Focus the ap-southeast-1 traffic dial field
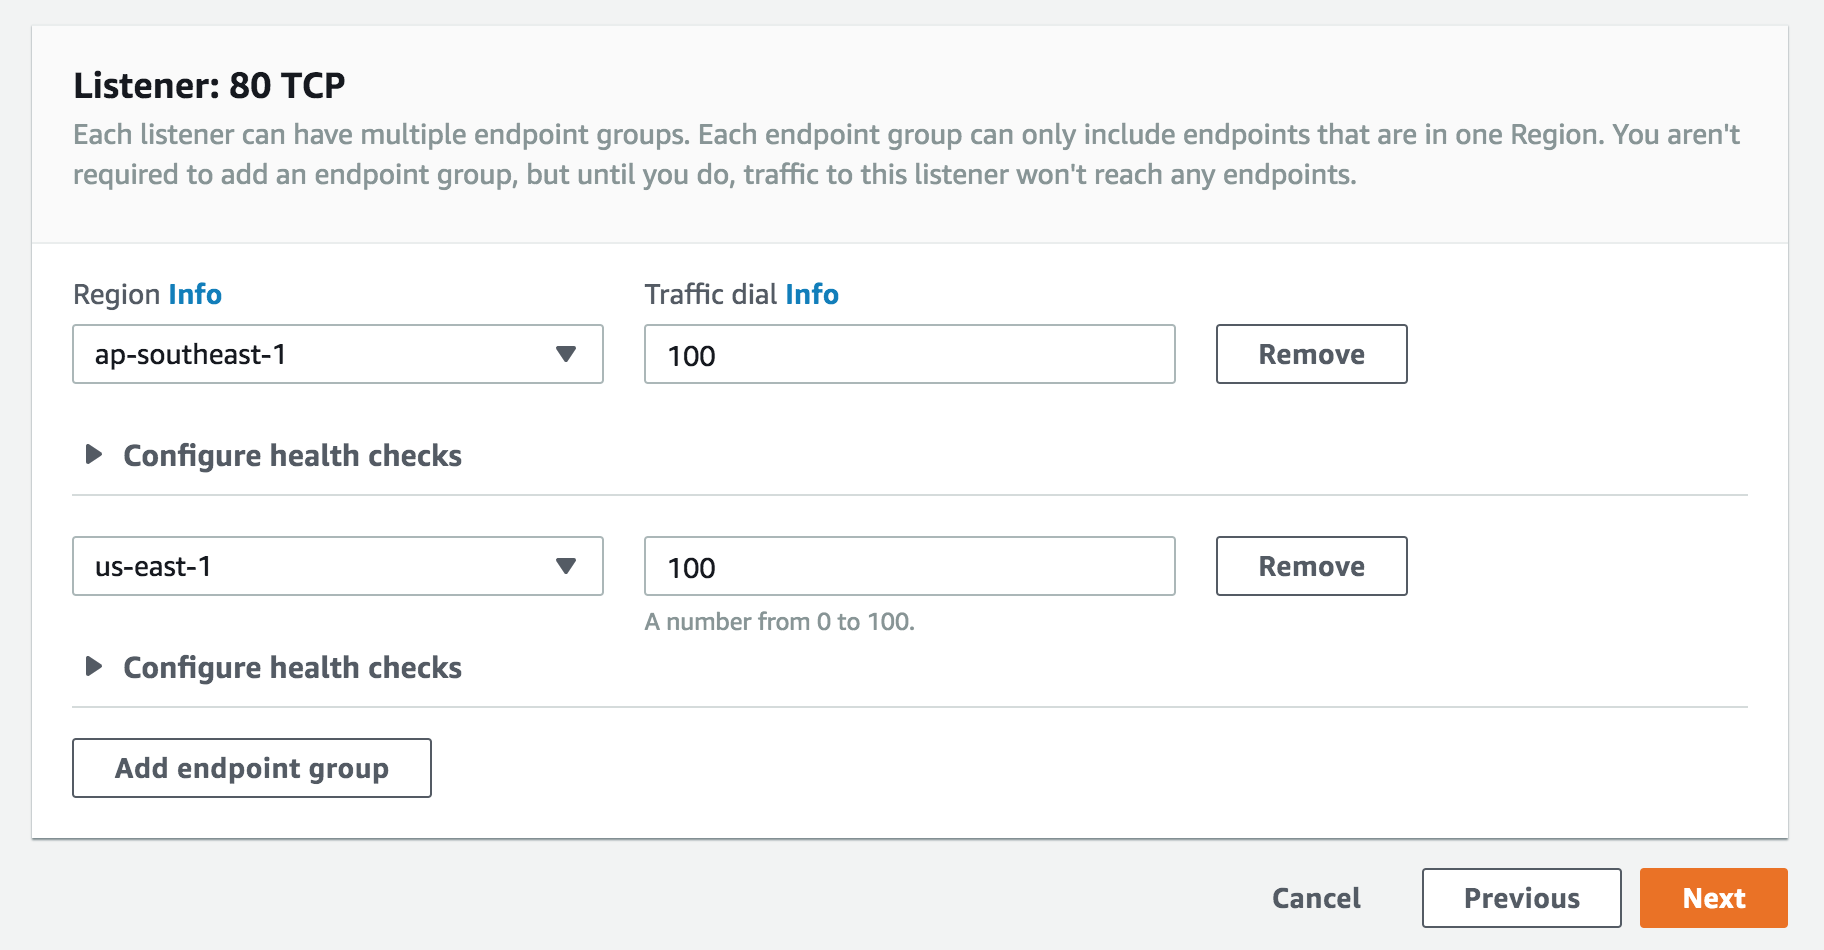Image resolution: width=1824 pixels, height=950 pixels. click(x=910, y=354)
